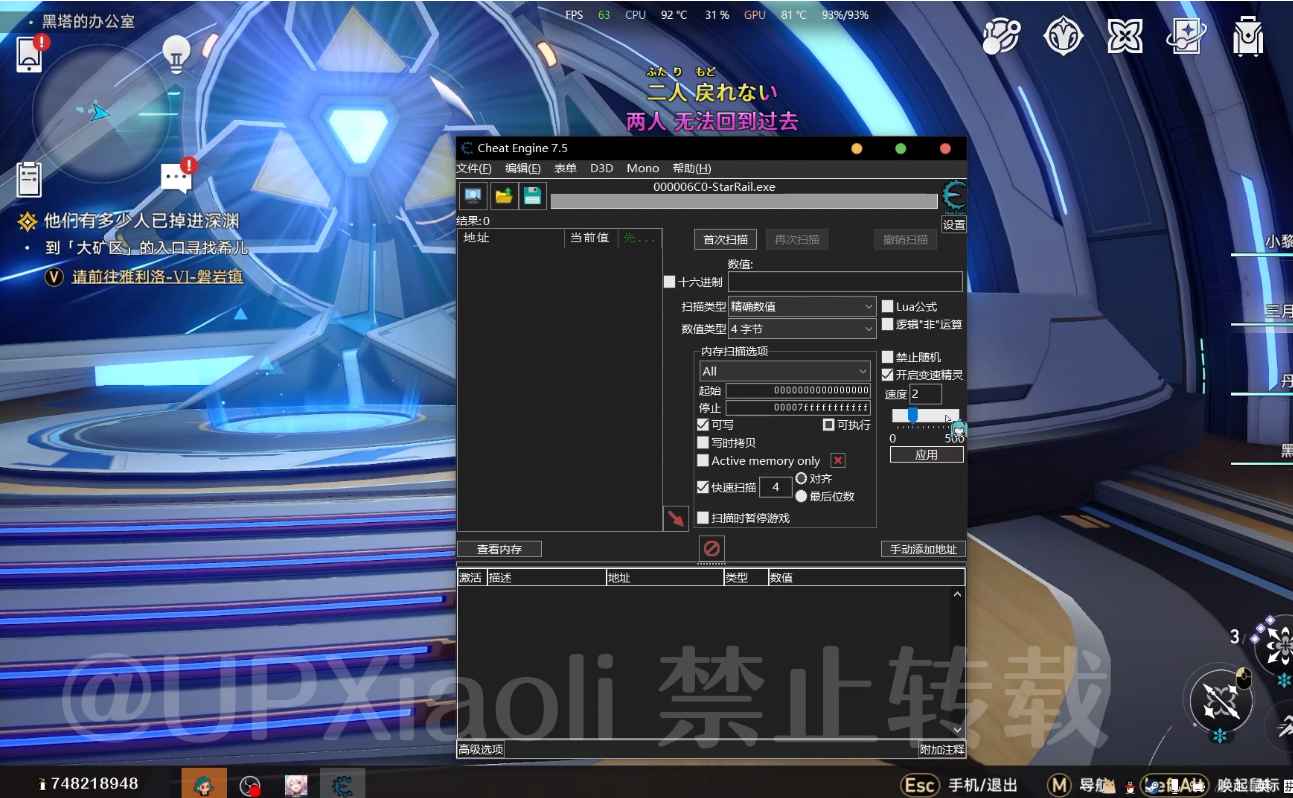Open the 数值类型 4字节 dropdown
This screenshot has height=798, width=1293.
point(802,328)
